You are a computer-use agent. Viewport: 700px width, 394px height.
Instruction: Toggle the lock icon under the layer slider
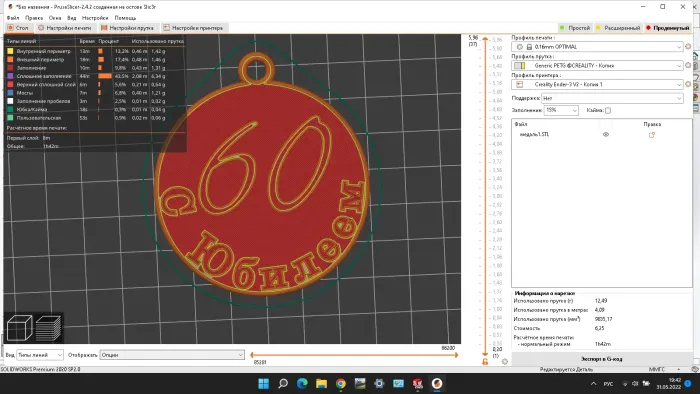coord(485,361)
